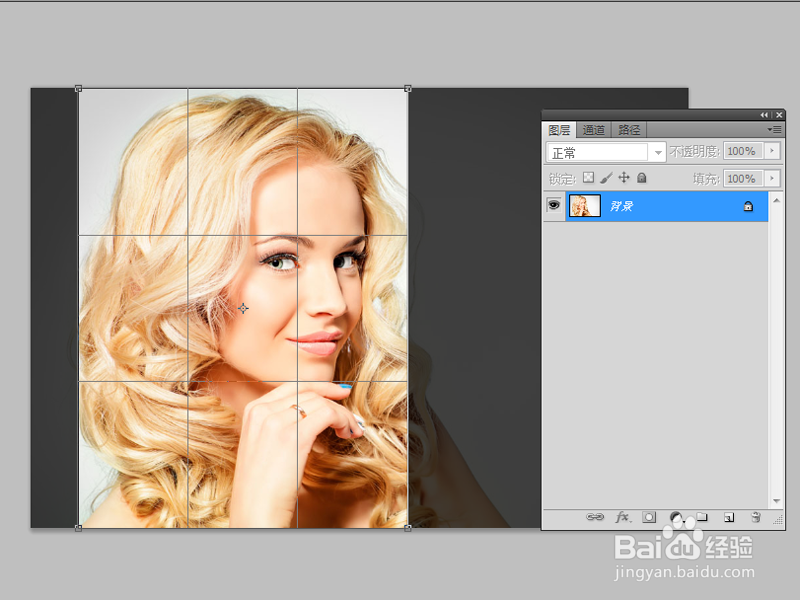This screenshot has width=800, height=600.
Task: Click layers list scroll up arrow
Action: (x=776, y=201)
